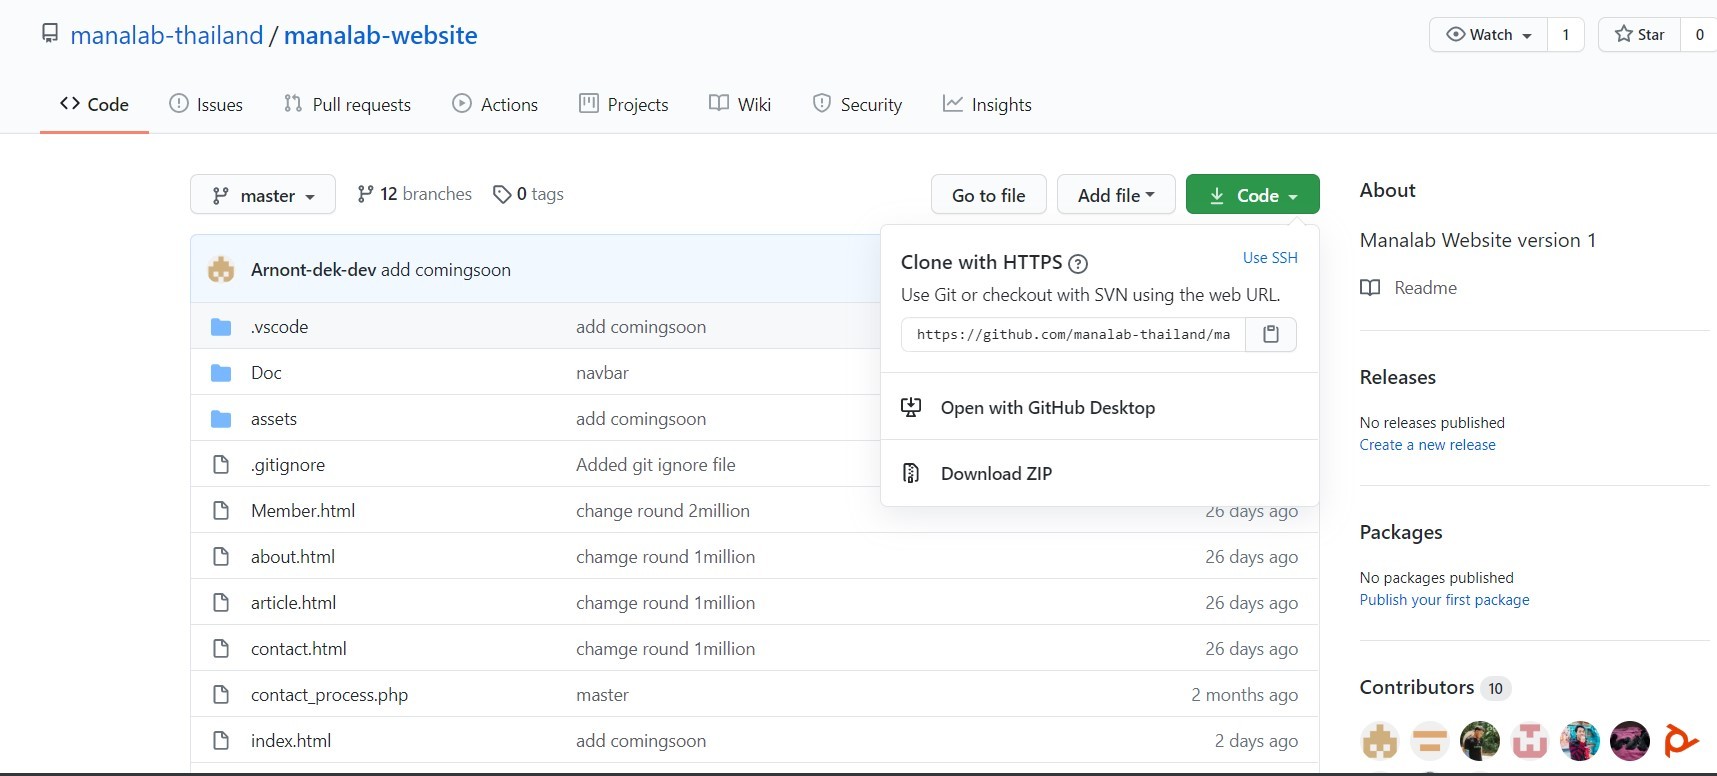Viewport: 1717px width, 776px height.
Task: Copy the HTTPS clone URL to clipboard
Action: 1270,334
